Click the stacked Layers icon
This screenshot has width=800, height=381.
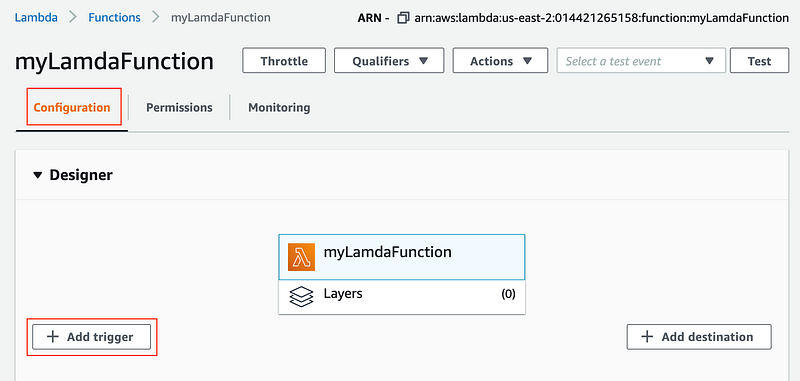click(302, 296)
